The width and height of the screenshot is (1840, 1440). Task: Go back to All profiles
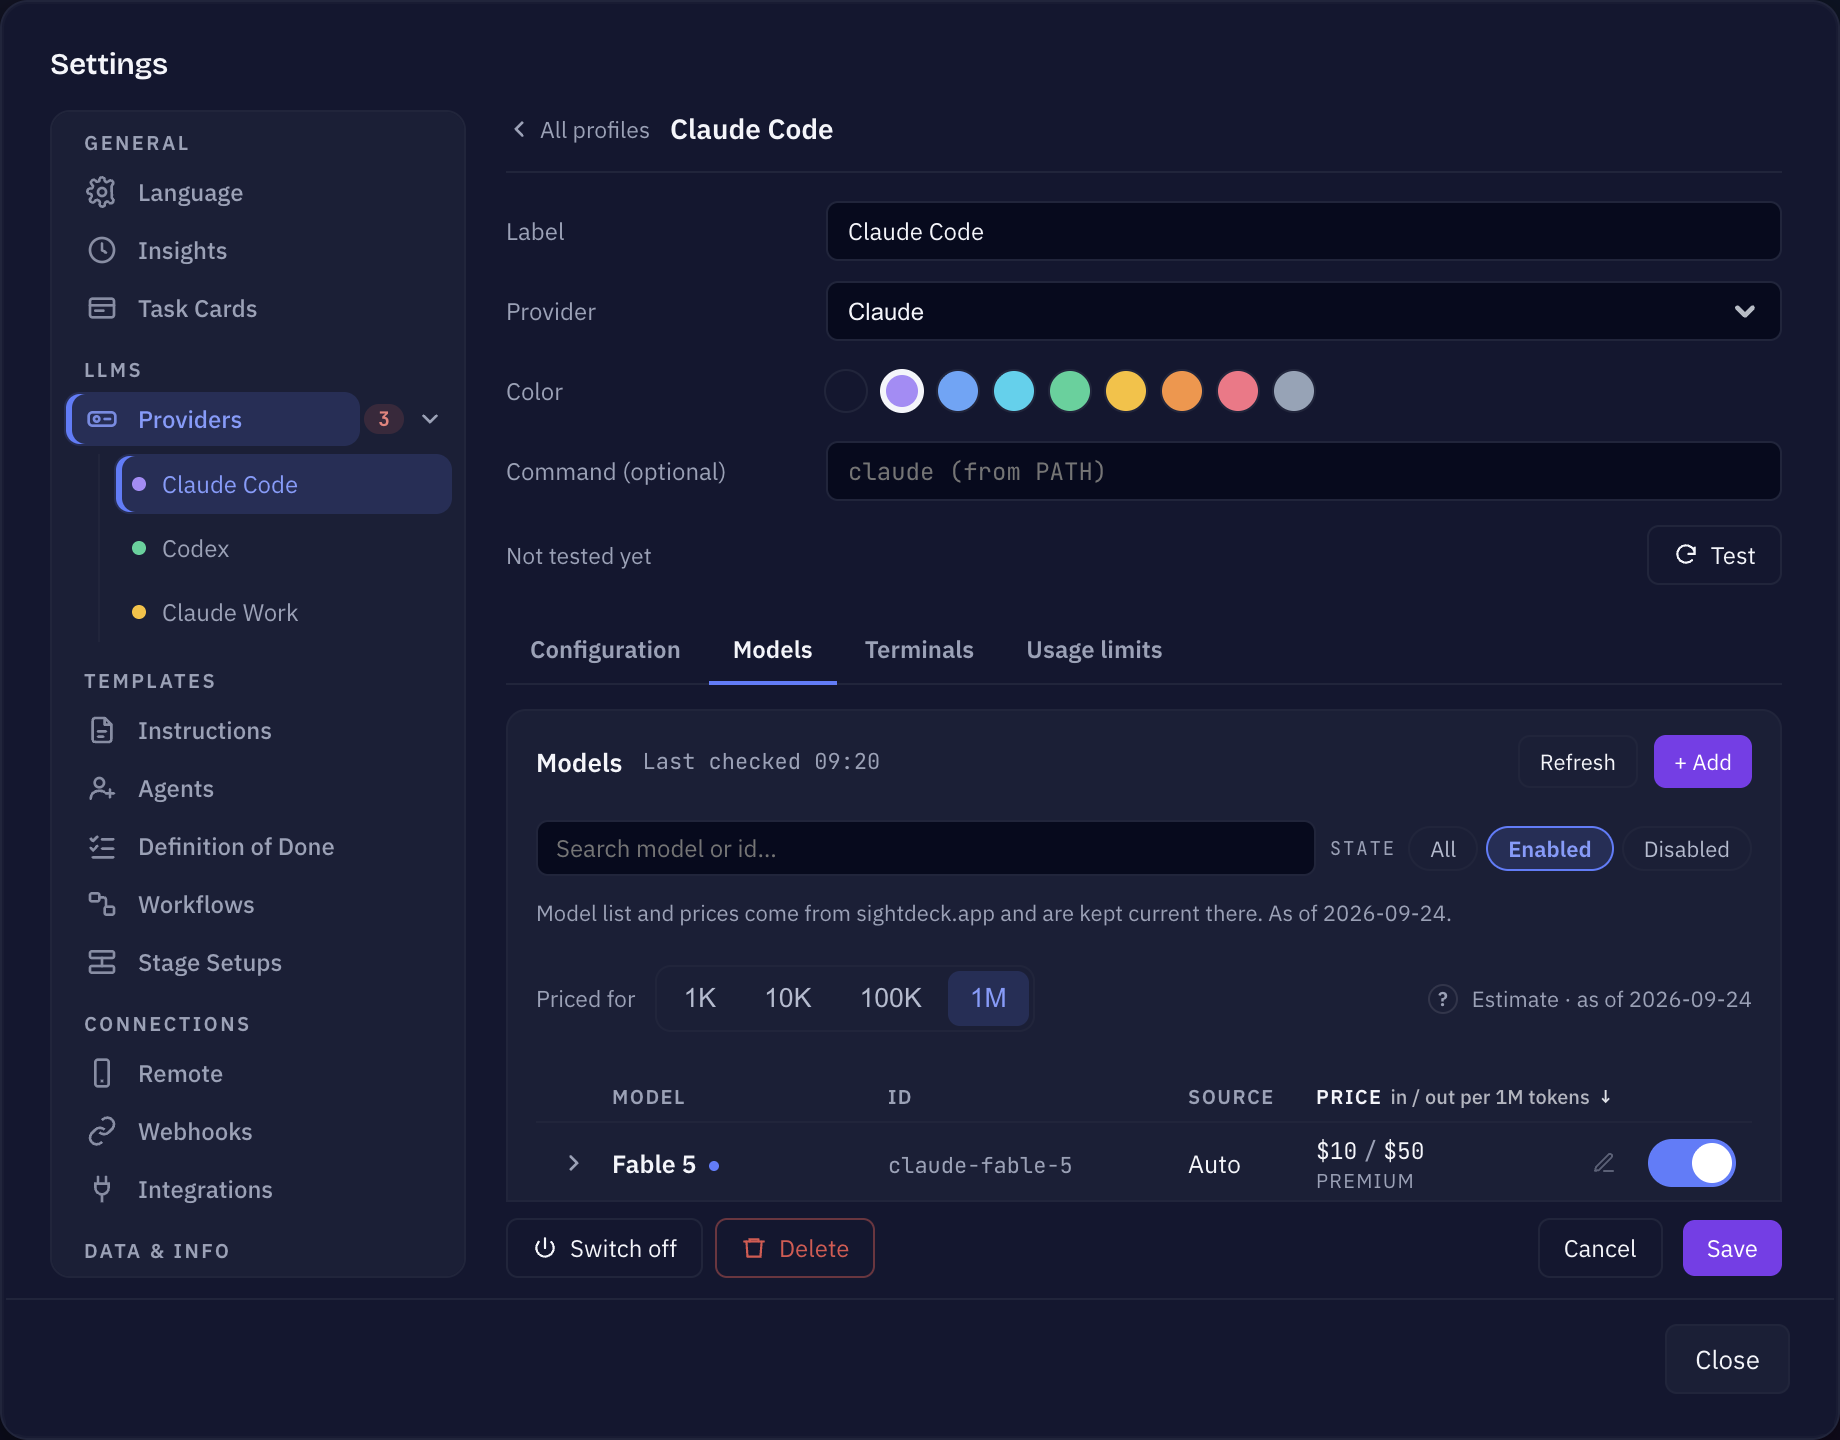coord(581,130)
